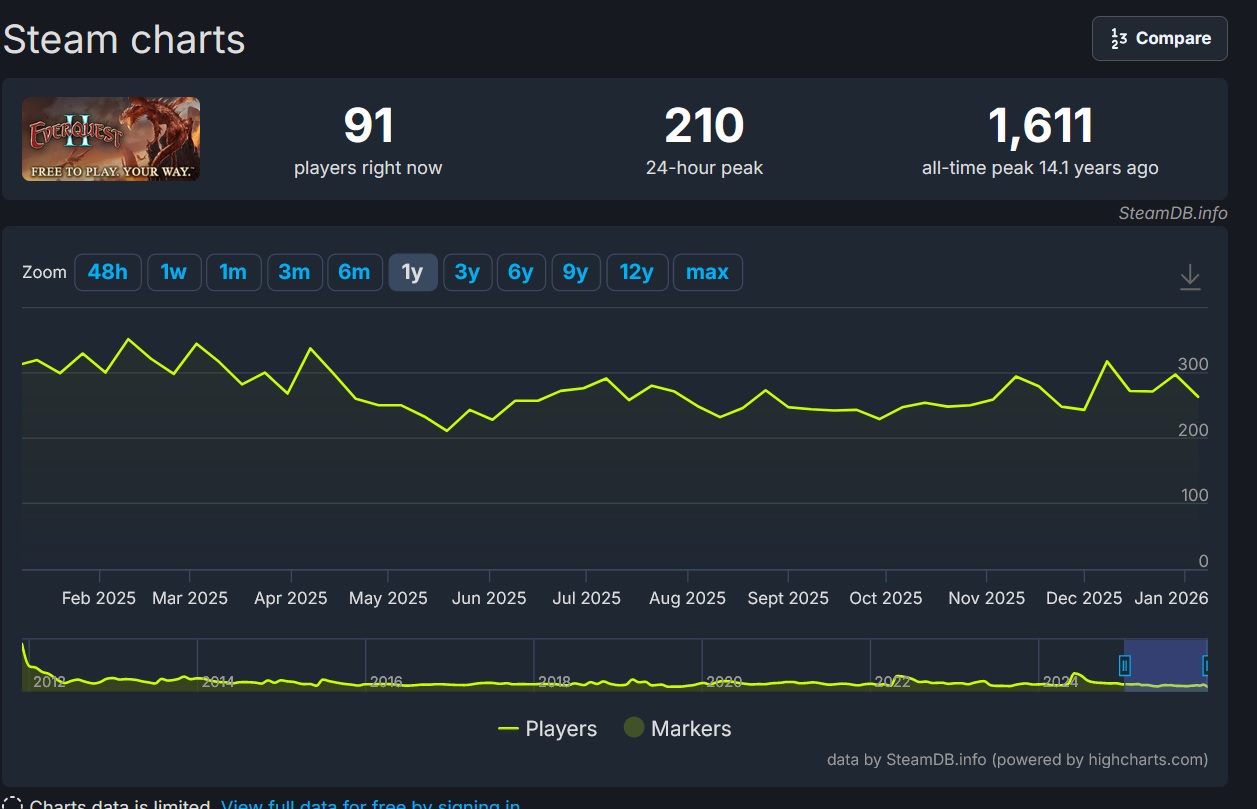Click the highlighted navigator selection window
The width and height of the screenshot is (1257, 809).
pos(1166,665)
